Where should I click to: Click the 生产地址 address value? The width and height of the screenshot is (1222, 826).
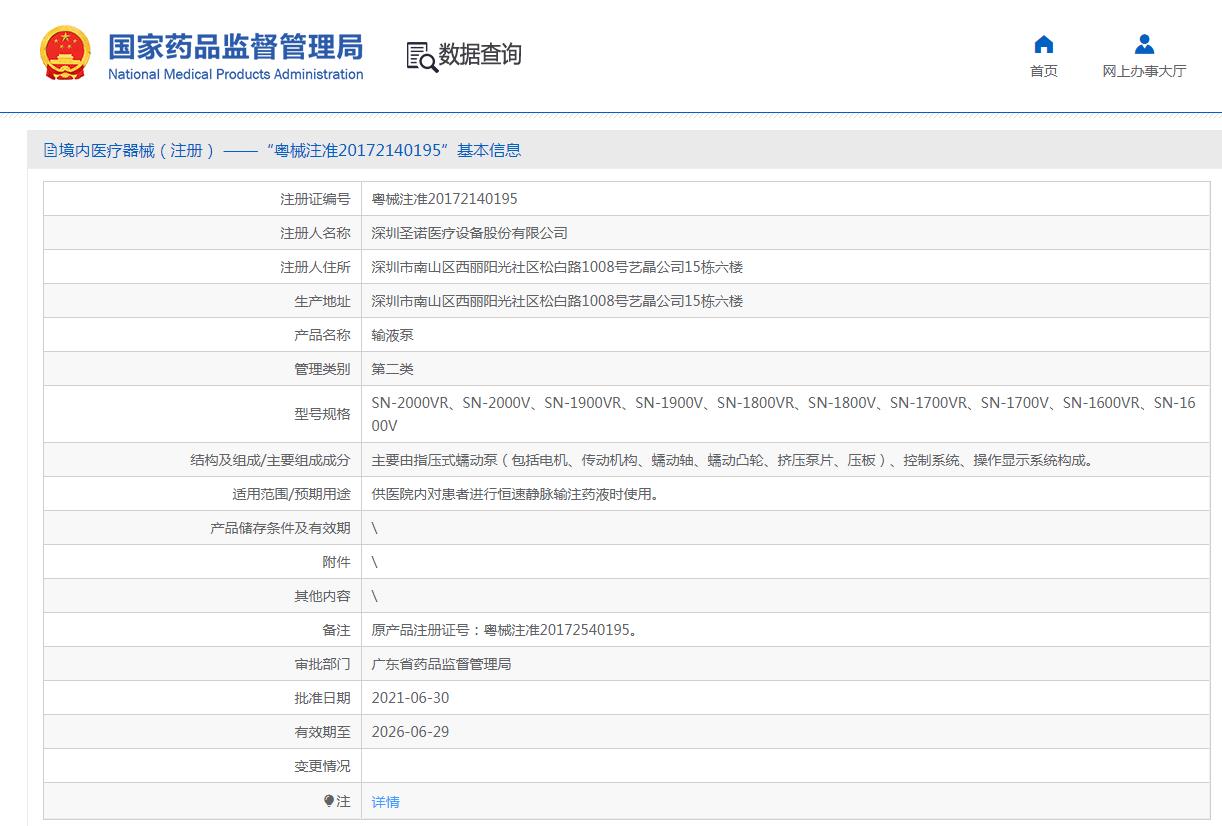click(557, 301)
